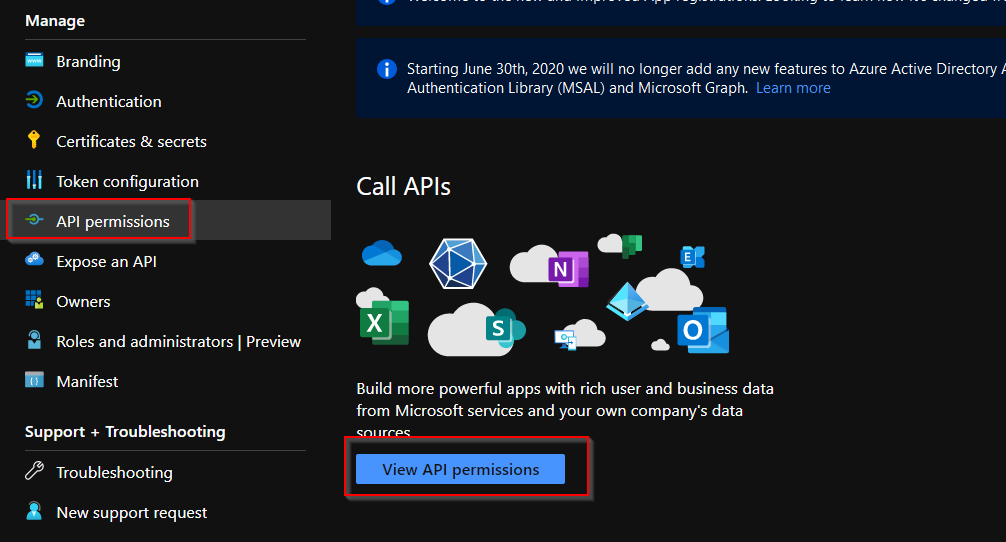Click the Authentication icon
Screen dimensions: 1006x542
[x=35, y=101]
